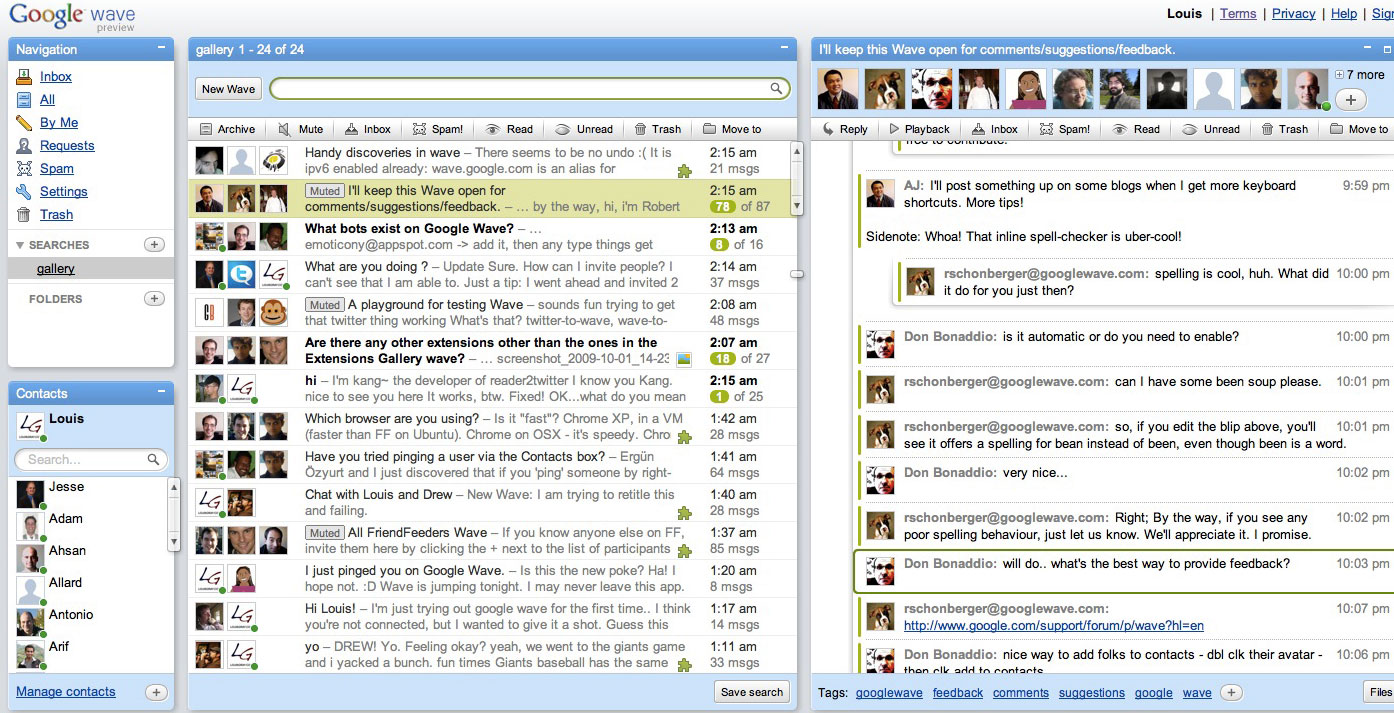Viewport: 1394px width, 713px height.
Task: Click the googlewave tag
Action: (889, 692)
